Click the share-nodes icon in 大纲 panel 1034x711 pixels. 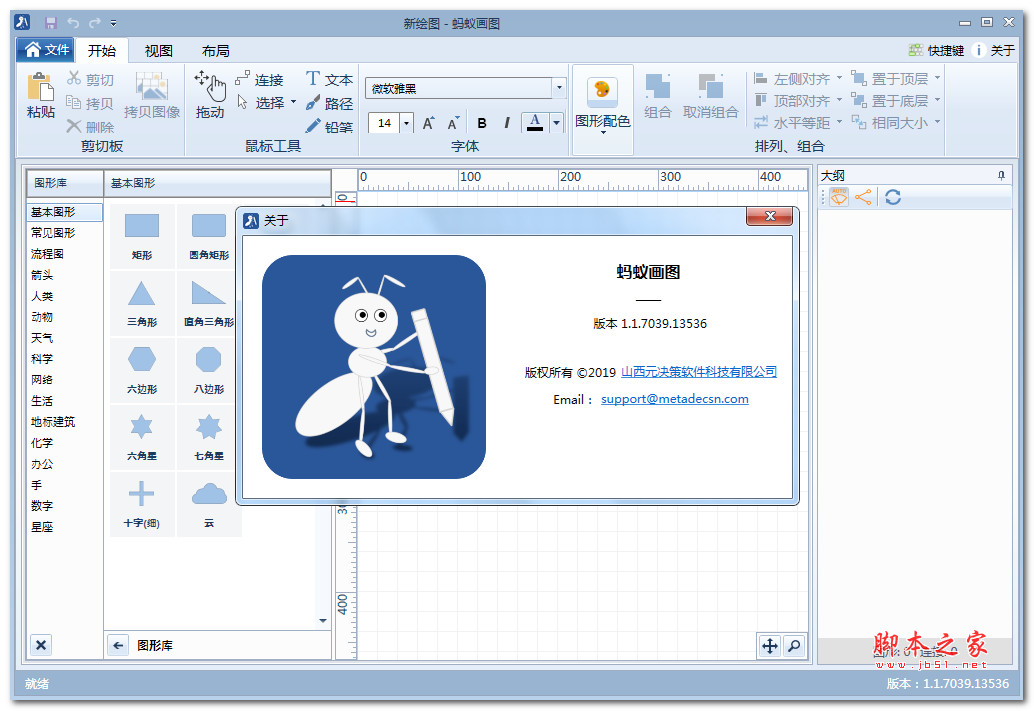click(x=863, y=197)
